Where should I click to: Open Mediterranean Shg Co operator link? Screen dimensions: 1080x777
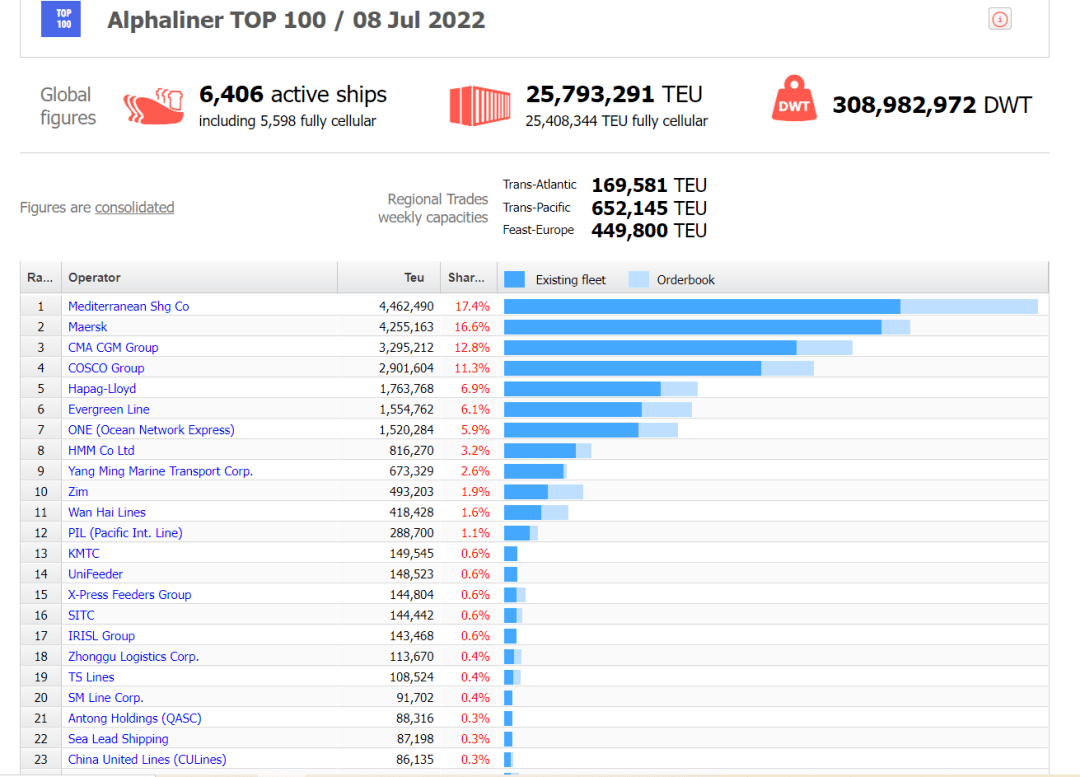(128, 306)
